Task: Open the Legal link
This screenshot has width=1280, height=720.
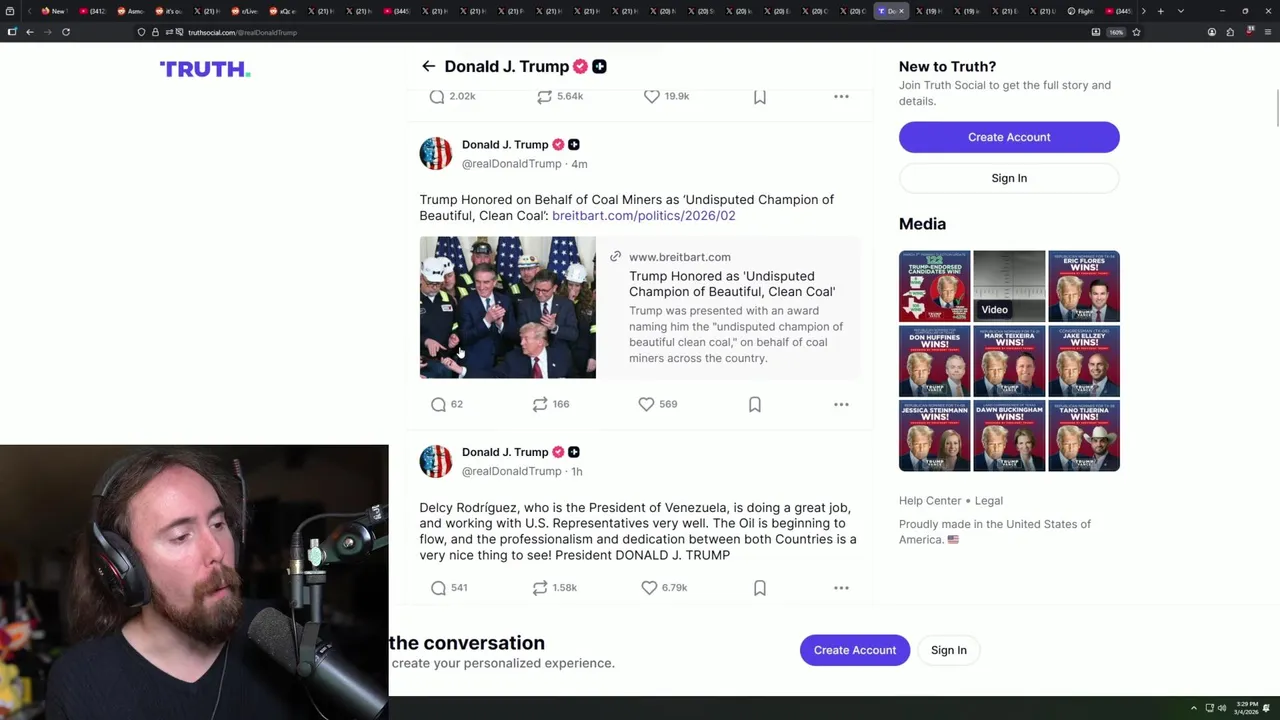Action: coord(988,500)
